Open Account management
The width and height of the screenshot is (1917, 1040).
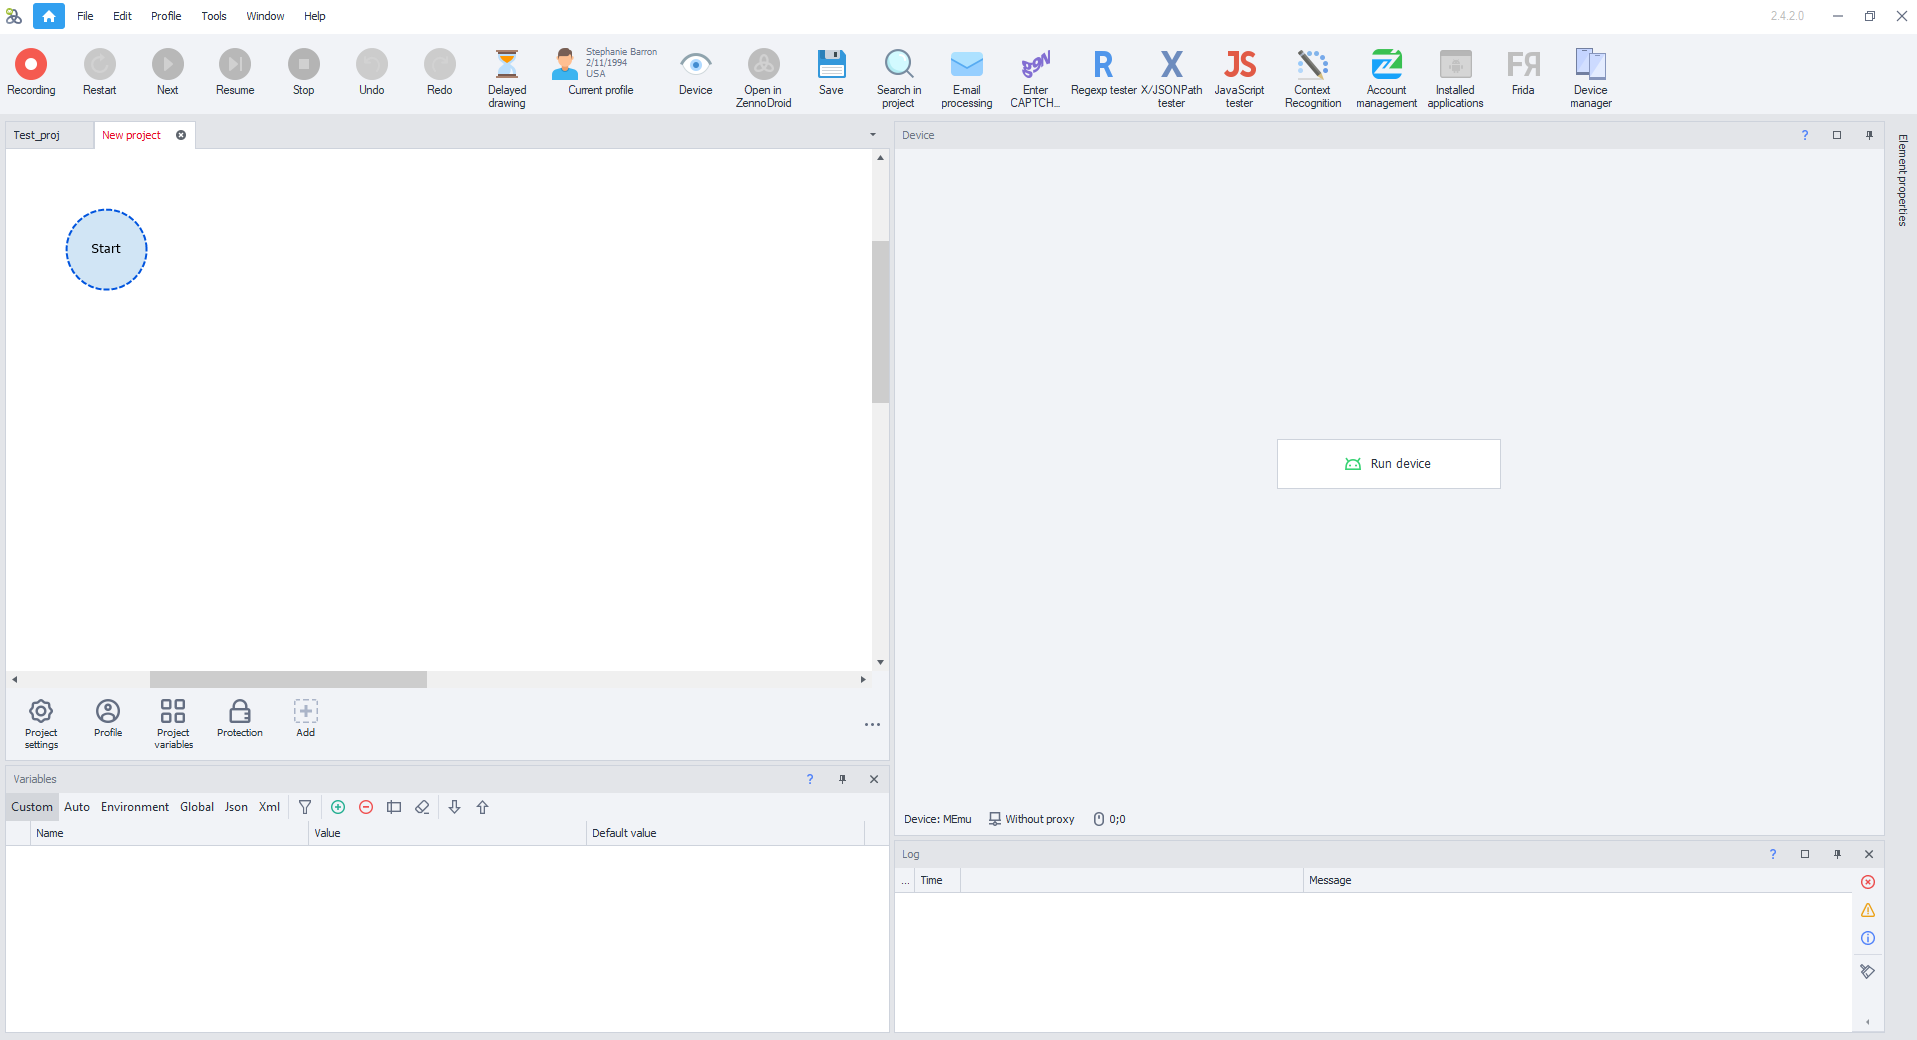point(1386,76)
